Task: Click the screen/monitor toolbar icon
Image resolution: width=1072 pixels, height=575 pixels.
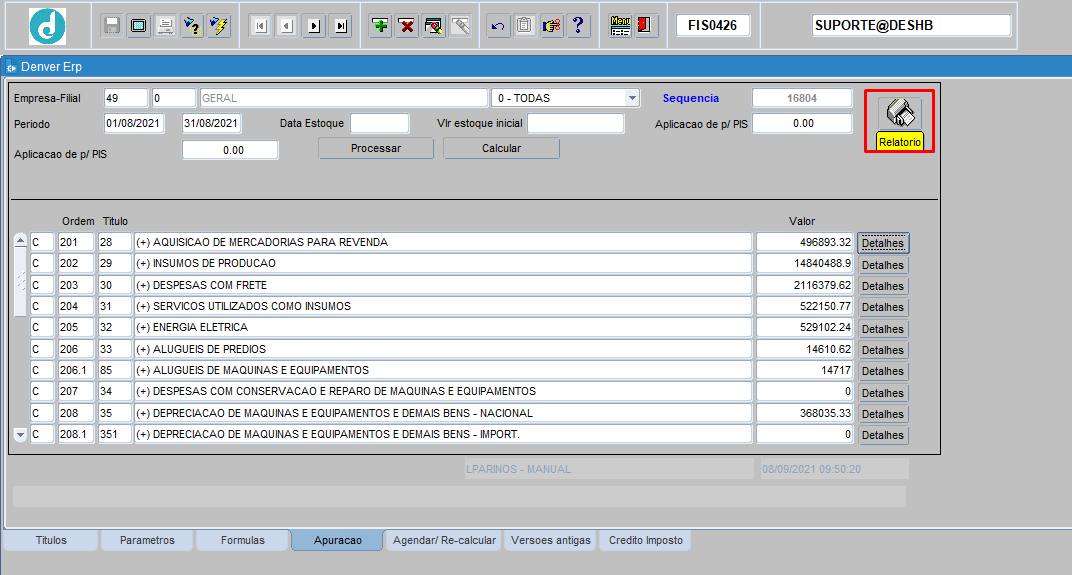Action: pos(138,26)
